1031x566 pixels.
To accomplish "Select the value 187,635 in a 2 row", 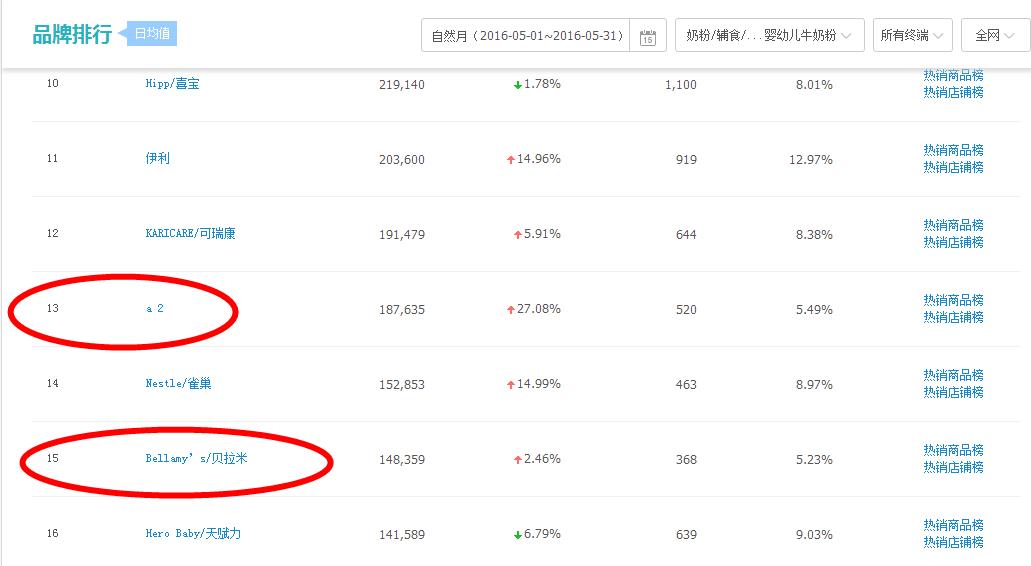I will (x=402, y=310).
